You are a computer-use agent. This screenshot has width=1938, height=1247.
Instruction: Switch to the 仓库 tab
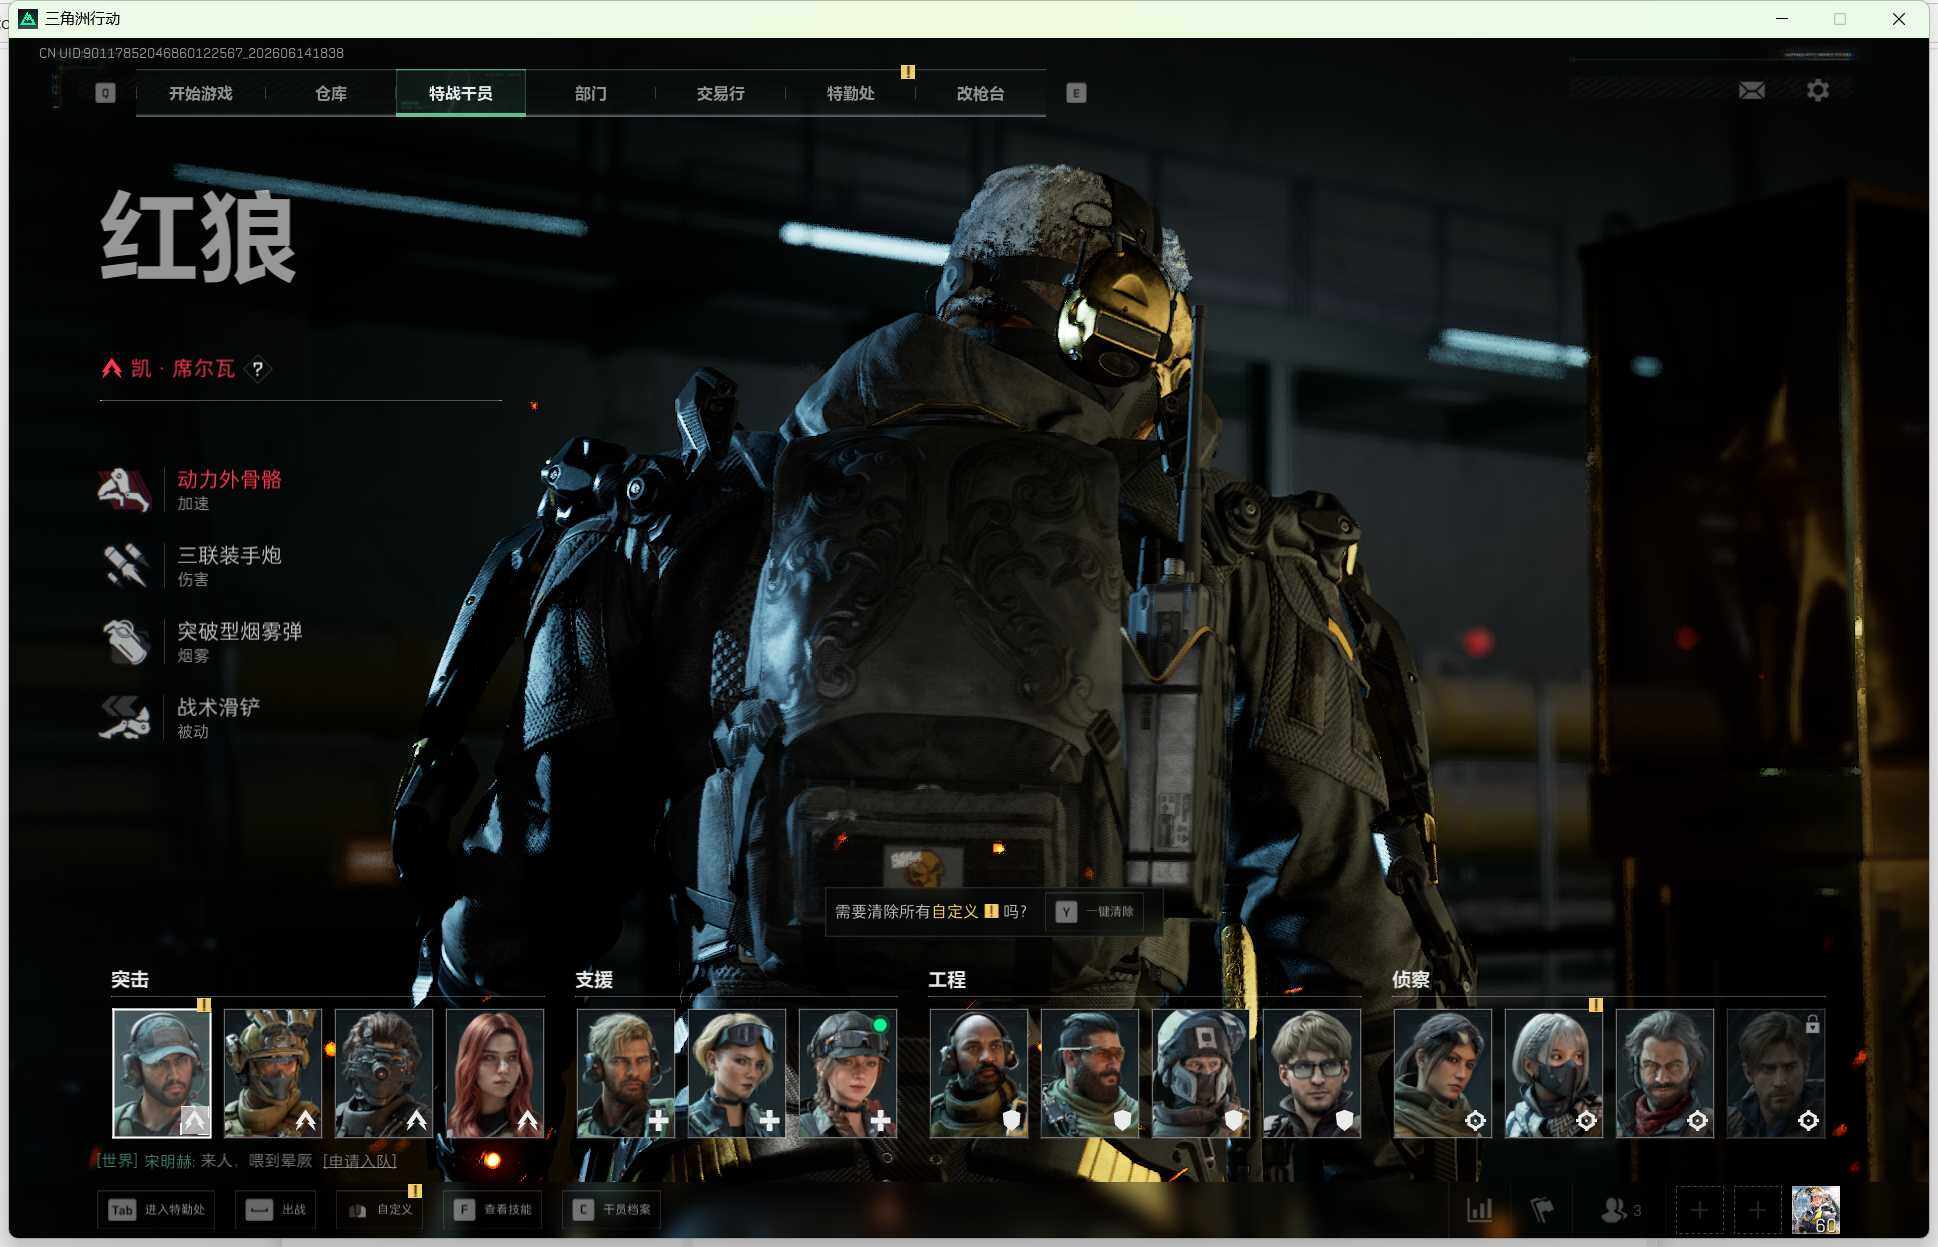pos(330,93)
